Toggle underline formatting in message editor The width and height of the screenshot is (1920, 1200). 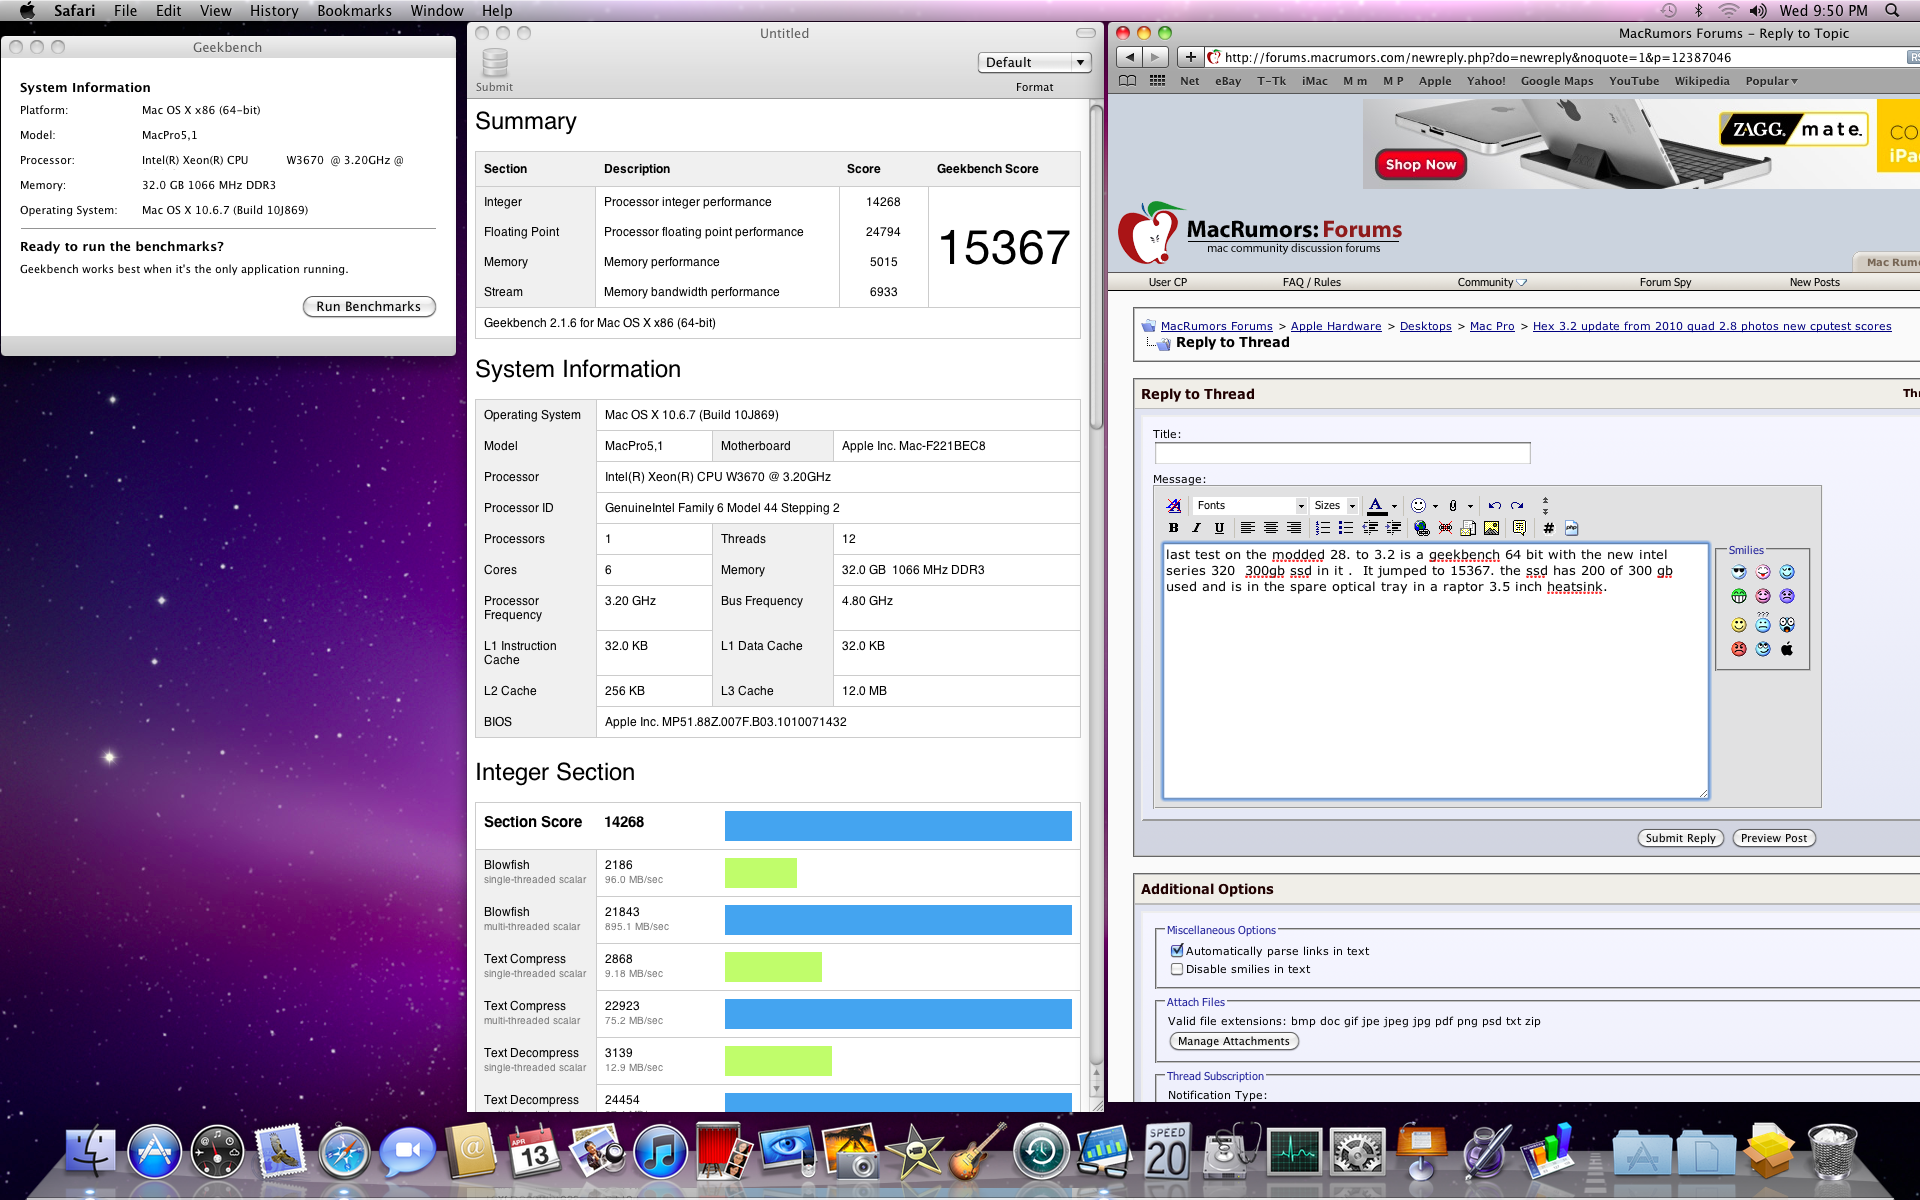click(1219, 528)
